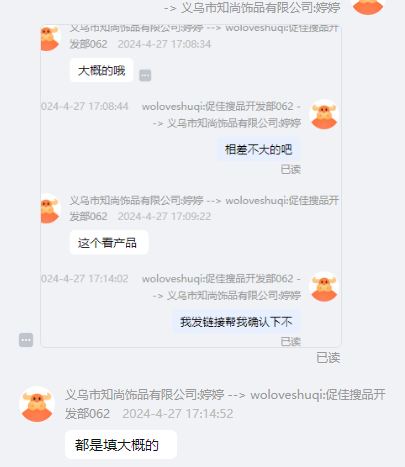Click the sender avatar beside 相差不大的吧
Image resolution: width=405 pixels, height=467 pixels.
click(x=324, y=114)
